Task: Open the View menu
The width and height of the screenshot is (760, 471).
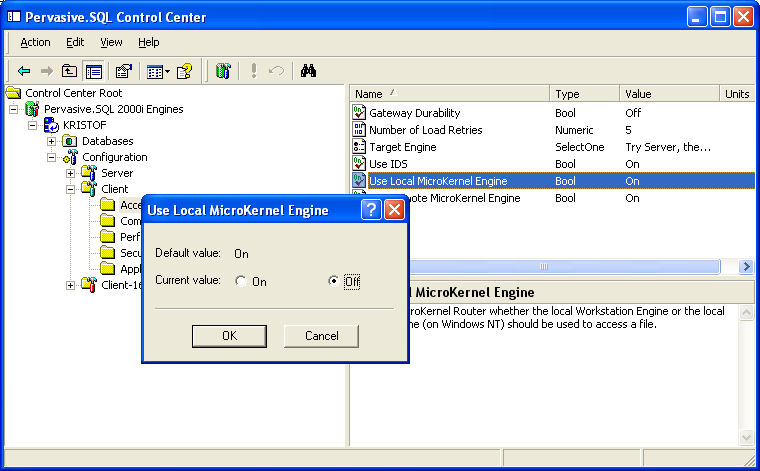Action: click(111, 43)
